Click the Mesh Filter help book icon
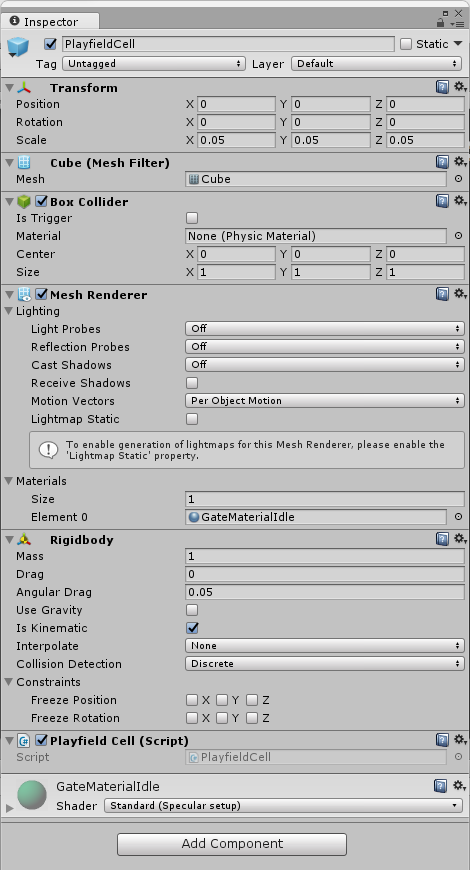Image resolution: width=470 pixels, height=870 pixels. pos(442,162)
